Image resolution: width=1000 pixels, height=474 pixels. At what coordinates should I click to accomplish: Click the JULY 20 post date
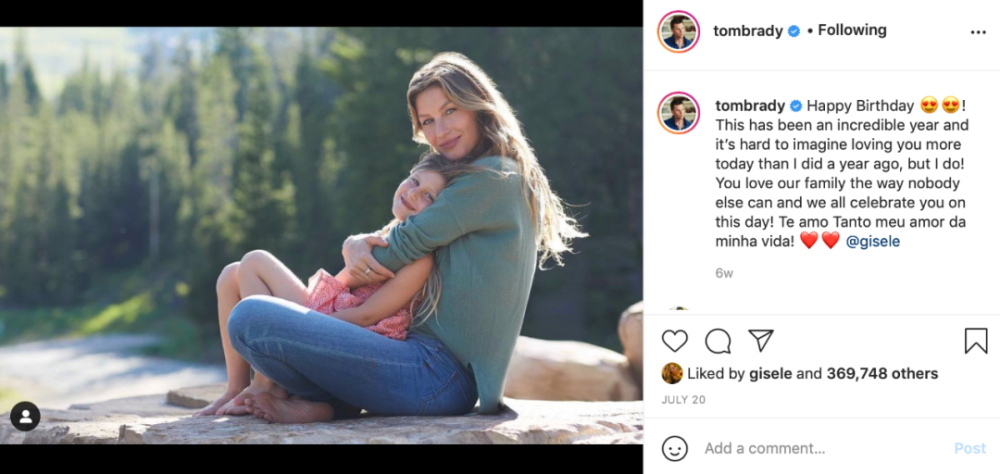pos(683,400)
